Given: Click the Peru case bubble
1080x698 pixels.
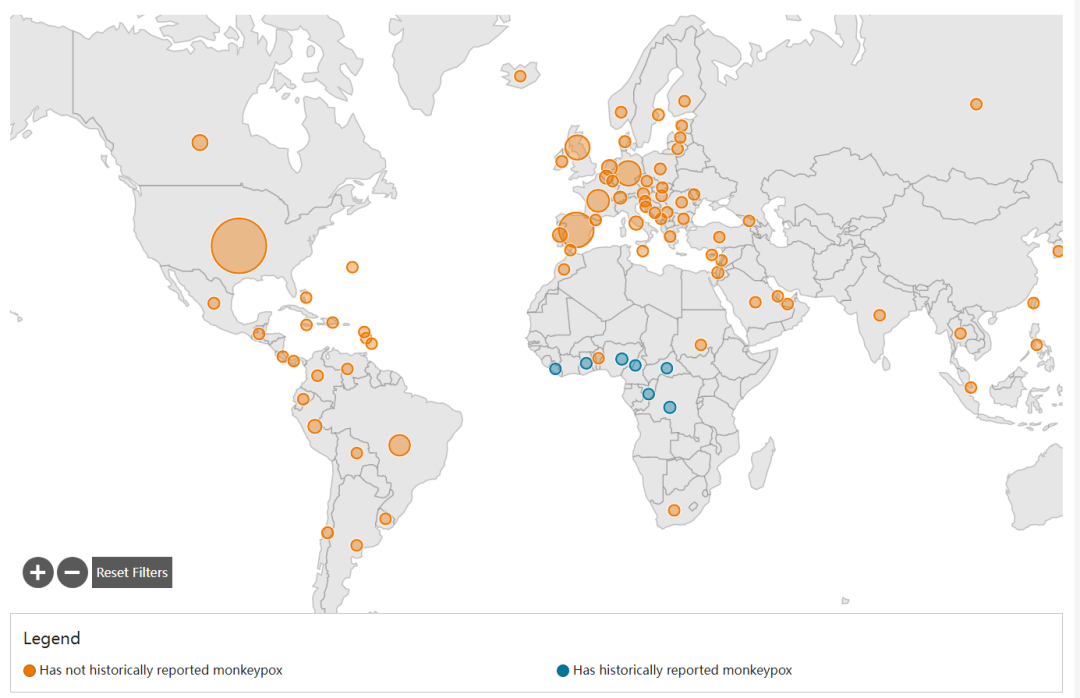Looking at the screenshot, I should click(315, 427).
